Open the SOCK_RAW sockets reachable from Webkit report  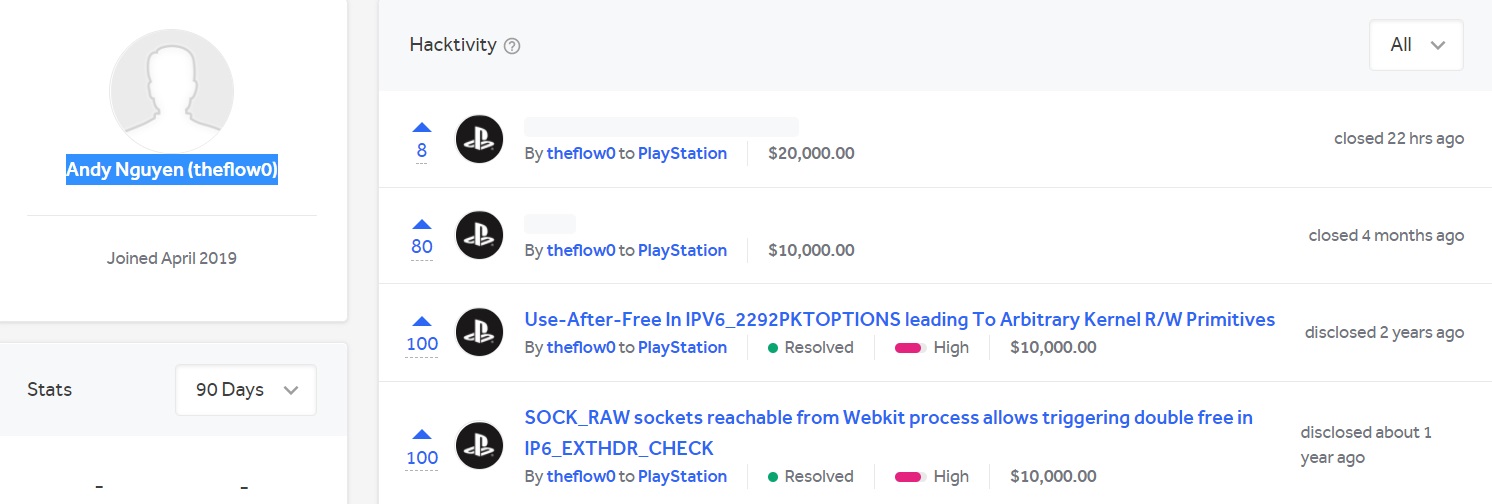coord(889,432)
